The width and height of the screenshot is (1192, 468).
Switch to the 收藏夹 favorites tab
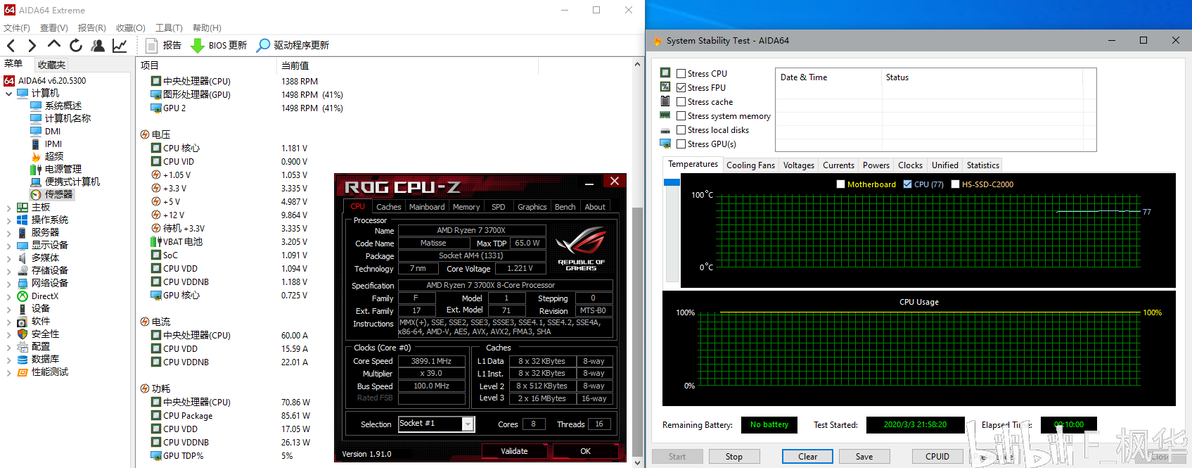(52, 65)
